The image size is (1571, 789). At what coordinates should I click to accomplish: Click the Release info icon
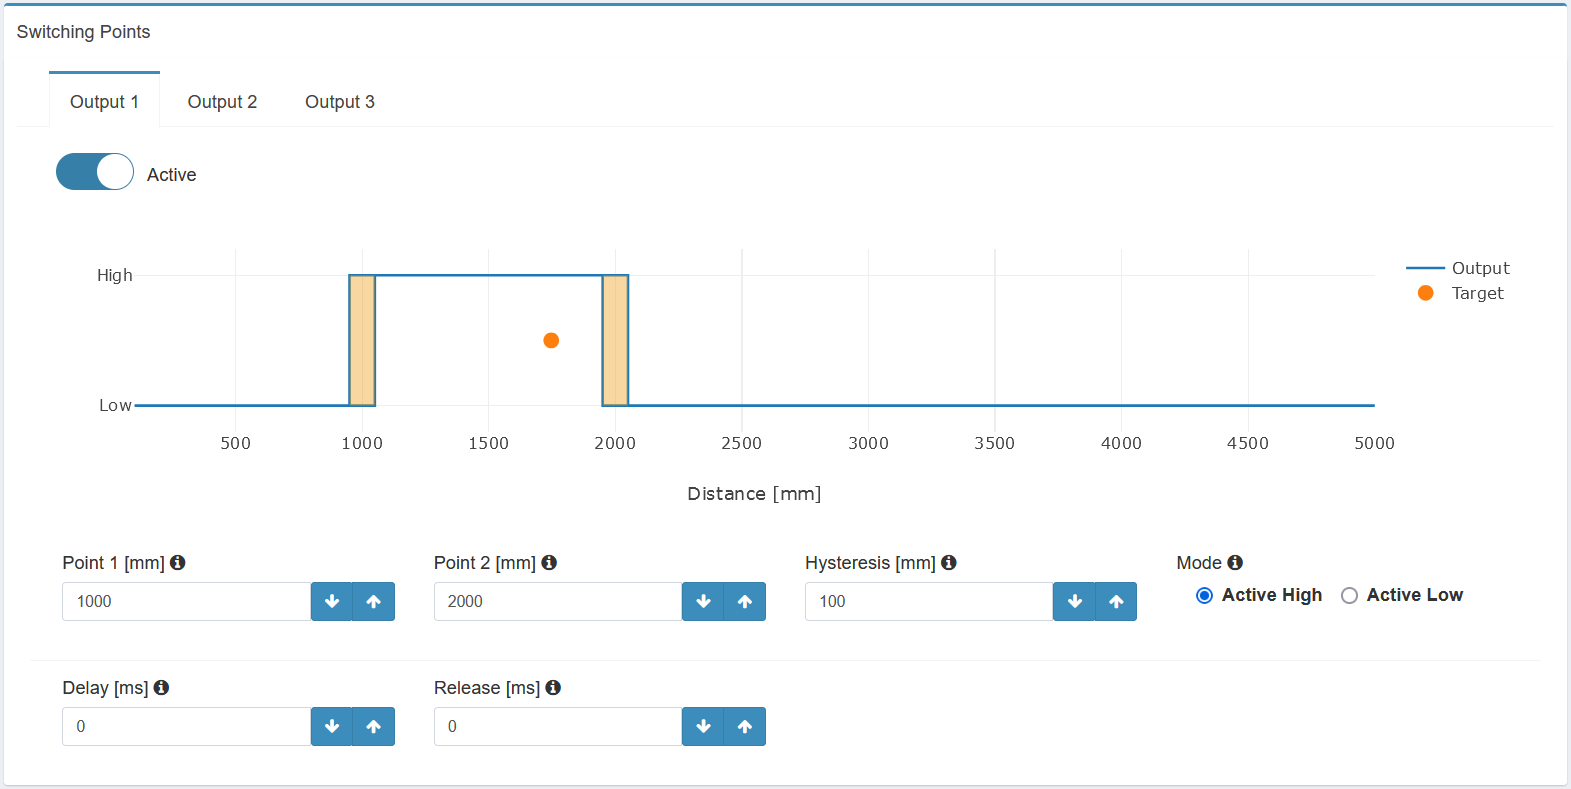(x=553, y=688)
